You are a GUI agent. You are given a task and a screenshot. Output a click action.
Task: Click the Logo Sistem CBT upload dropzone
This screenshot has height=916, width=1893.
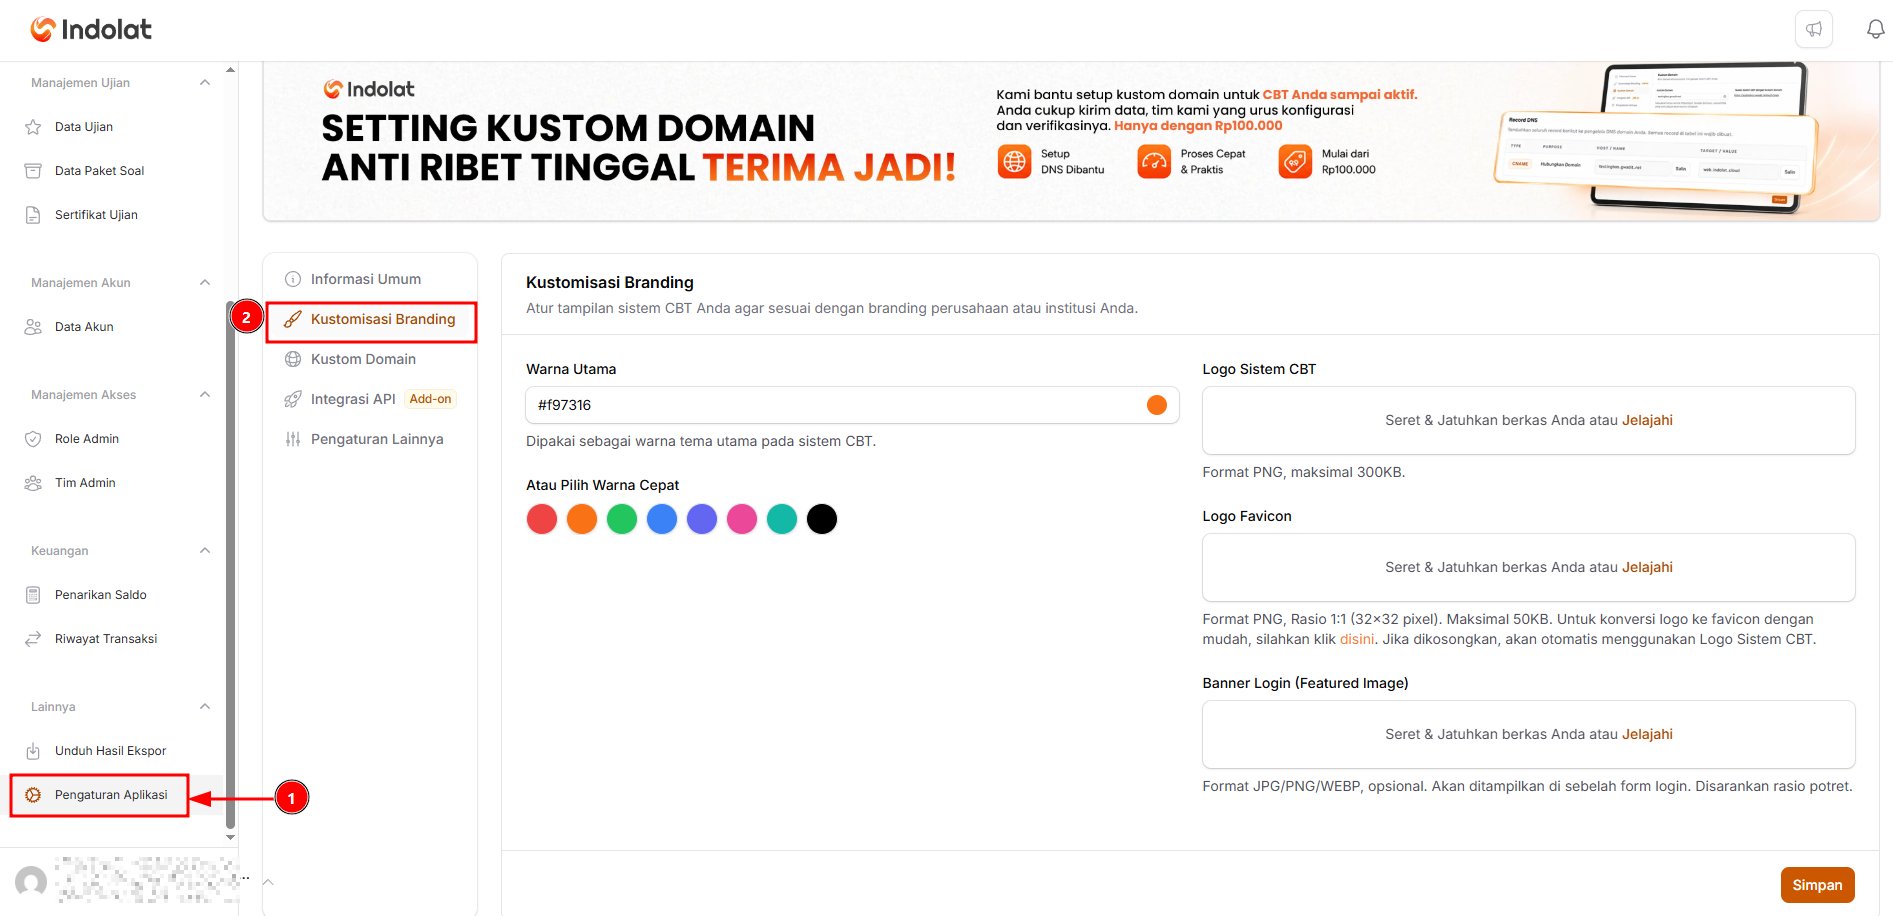point(1528,420)
